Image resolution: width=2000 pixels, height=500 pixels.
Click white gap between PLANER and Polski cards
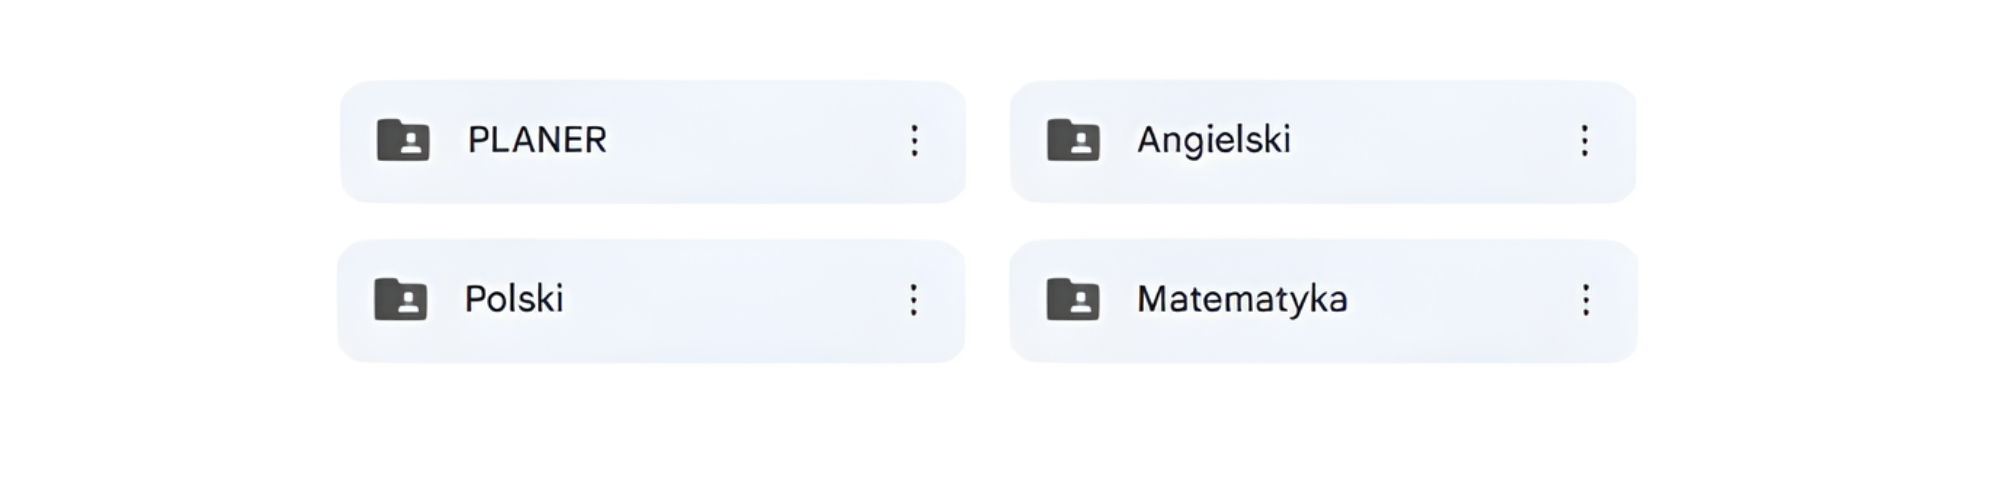[x=652, y=221]
